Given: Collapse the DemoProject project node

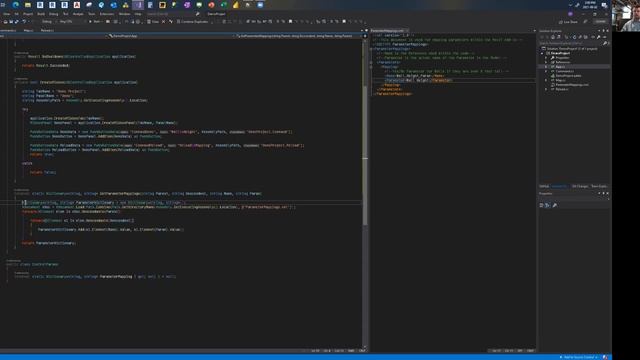Looking at the screenshot, I should (542, 53).
